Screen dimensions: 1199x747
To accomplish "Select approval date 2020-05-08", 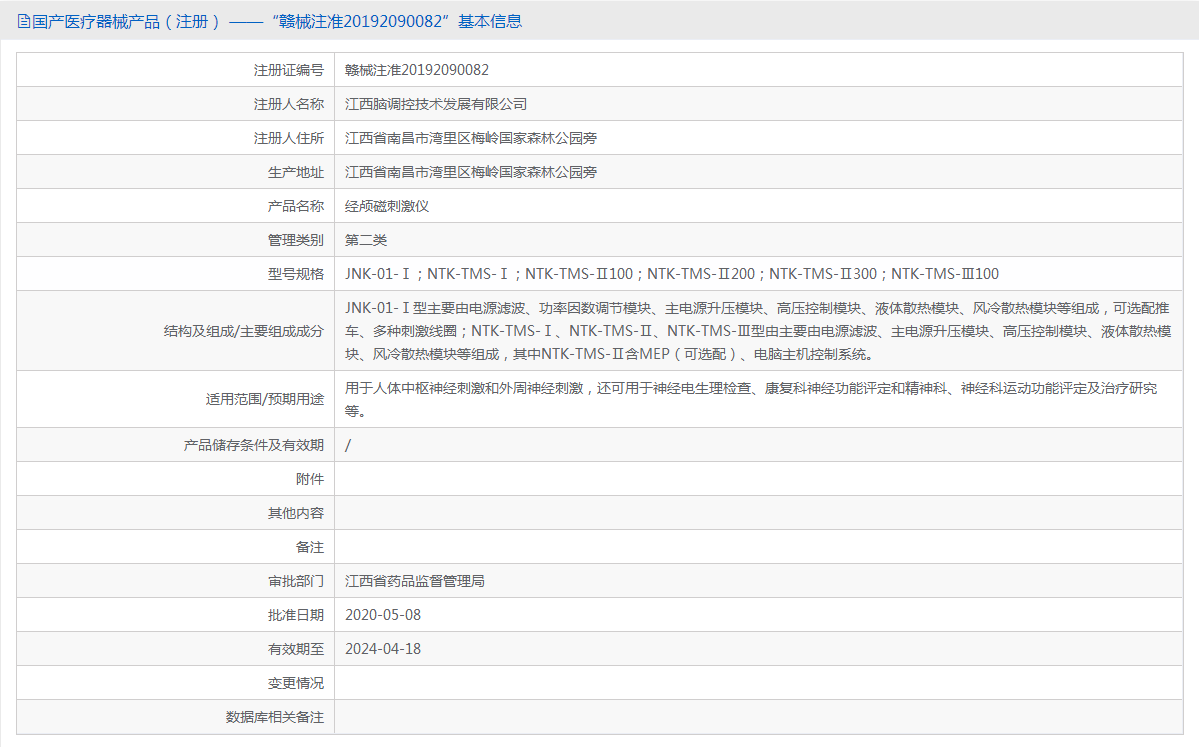I will [383, 615].
